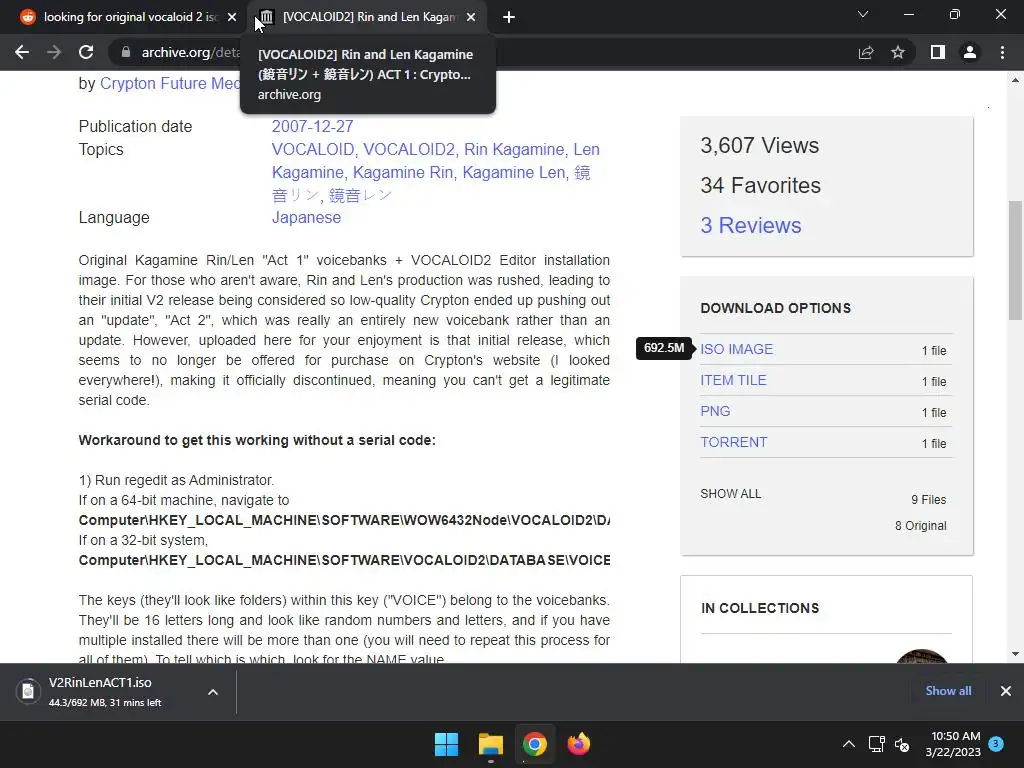
Task: Click Show all downloads
Action: (x=948, y=691)
